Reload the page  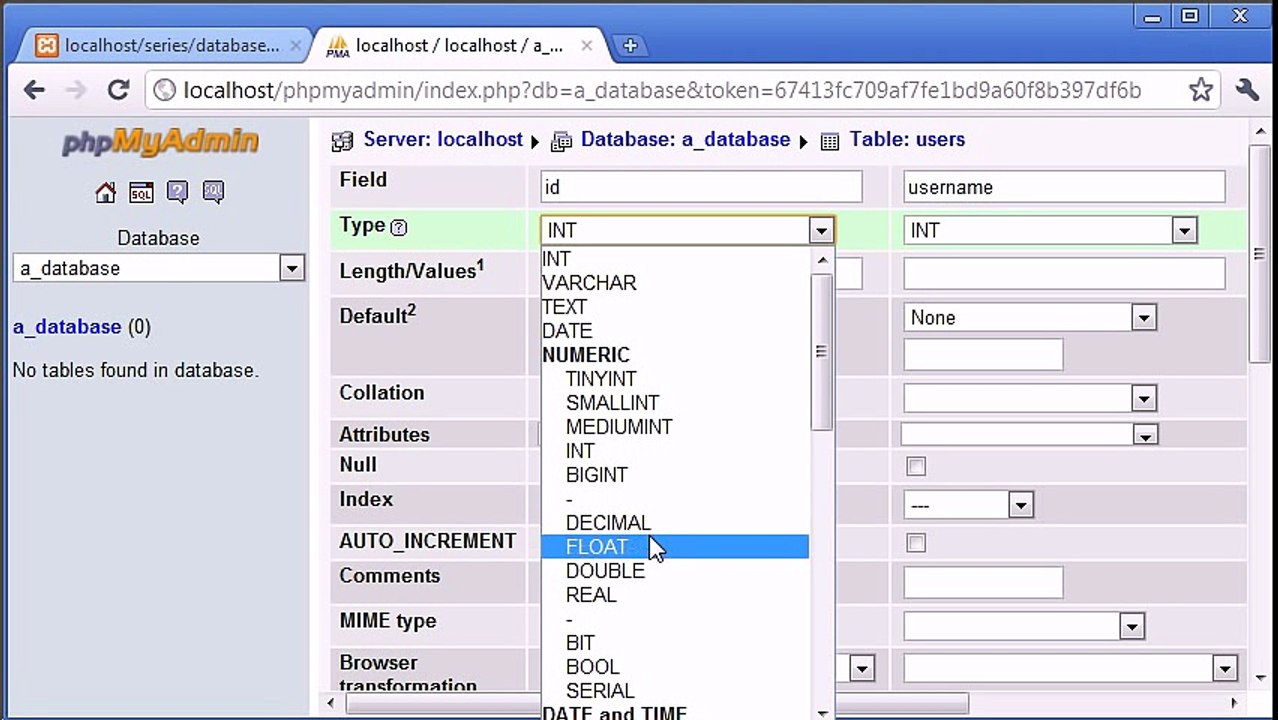pos(118,90)
